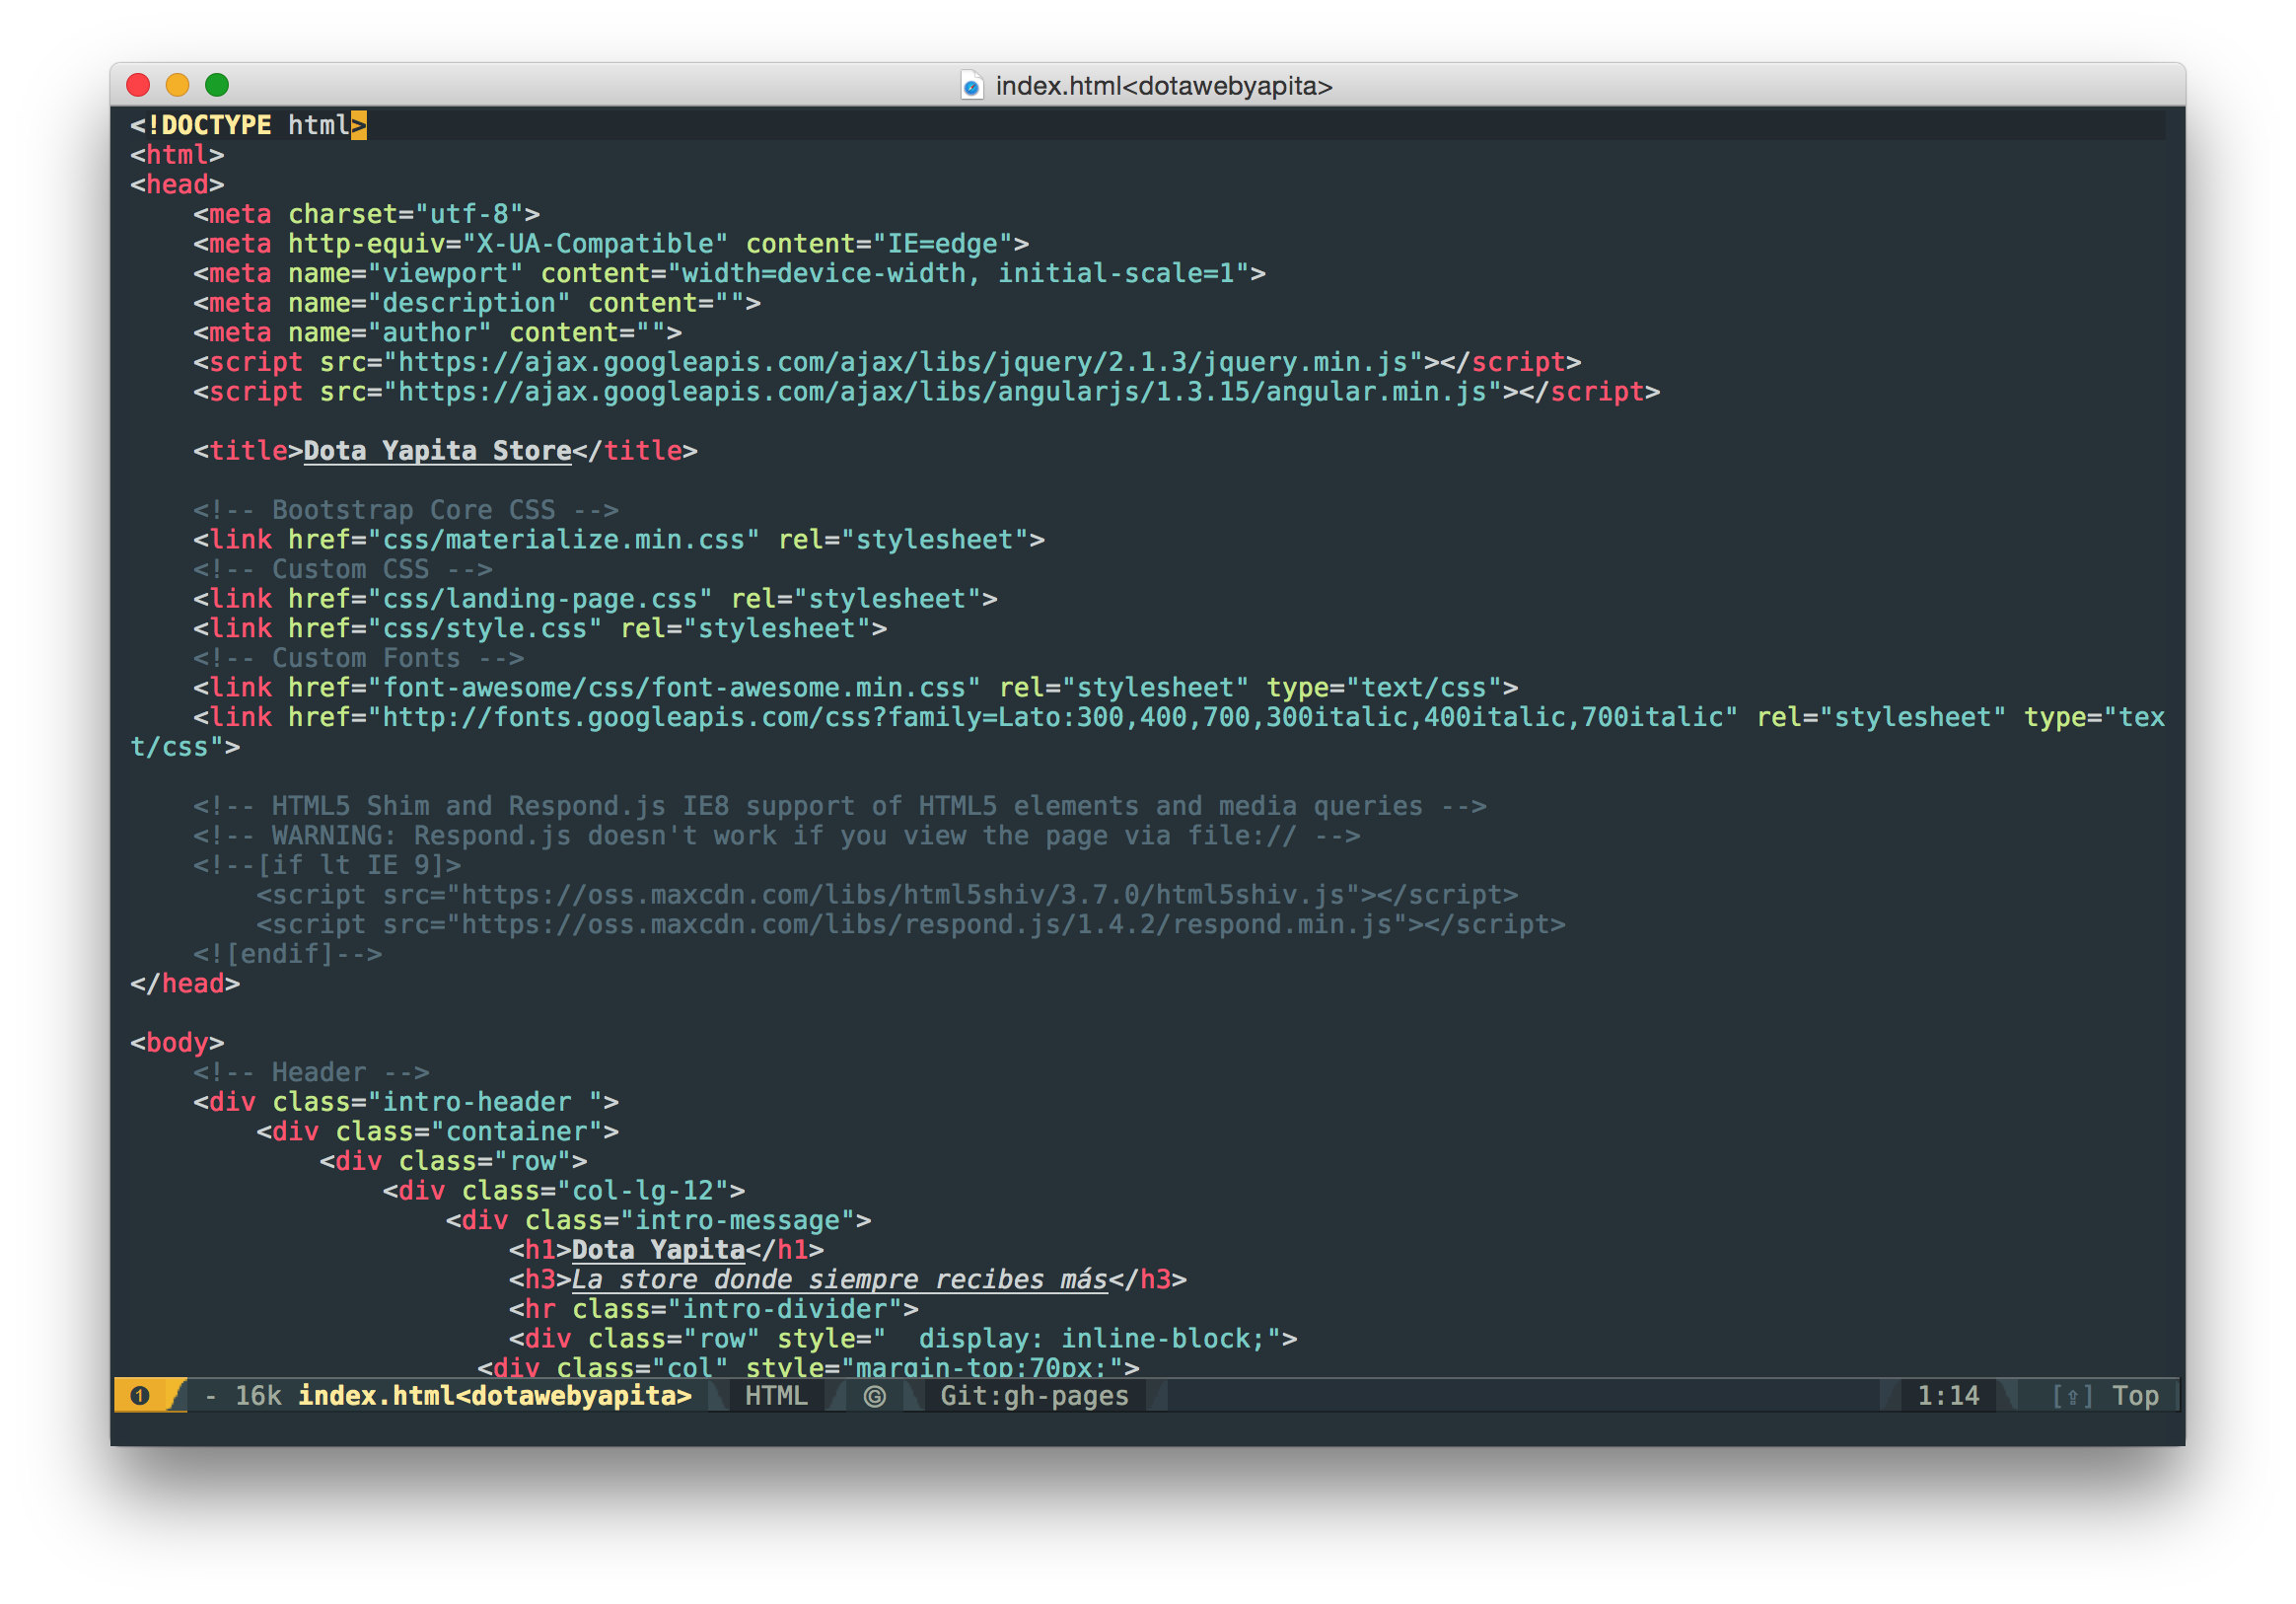Click the green zoom window button
This screenshot has width=2296, height=1604.
pos(217,85)
